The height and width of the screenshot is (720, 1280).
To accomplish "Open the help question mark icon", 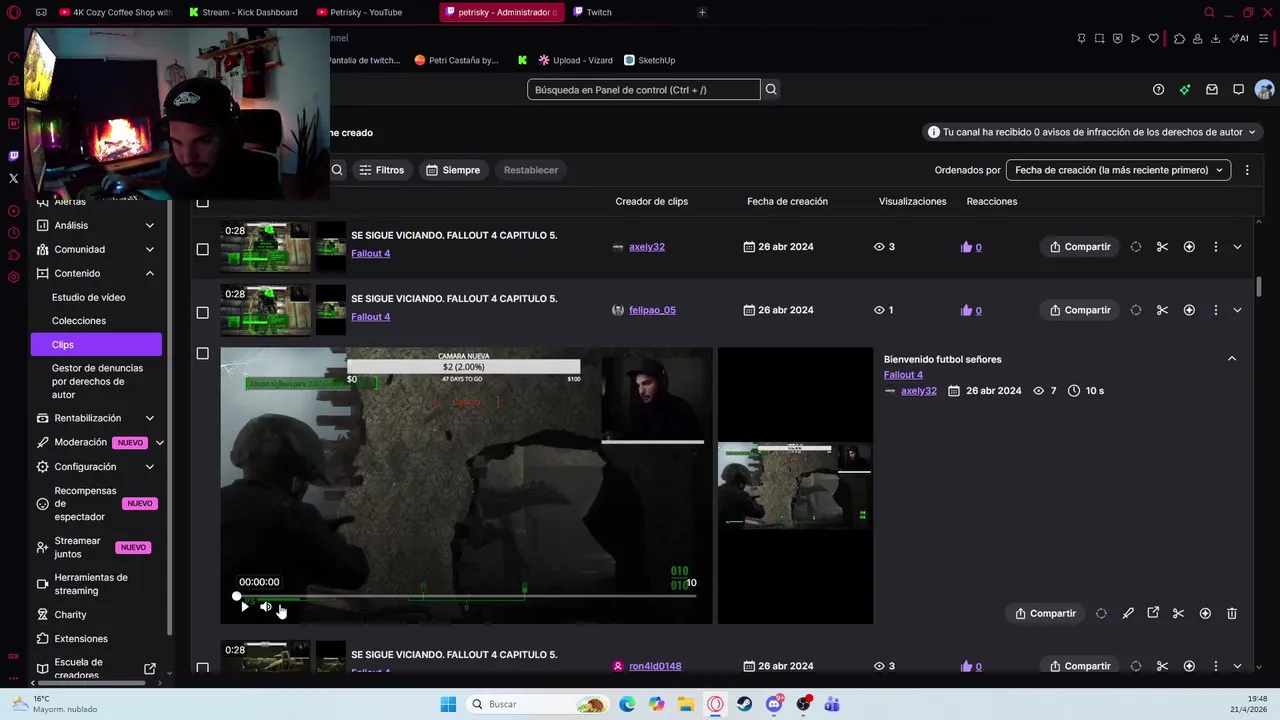I will (1158, 89).
